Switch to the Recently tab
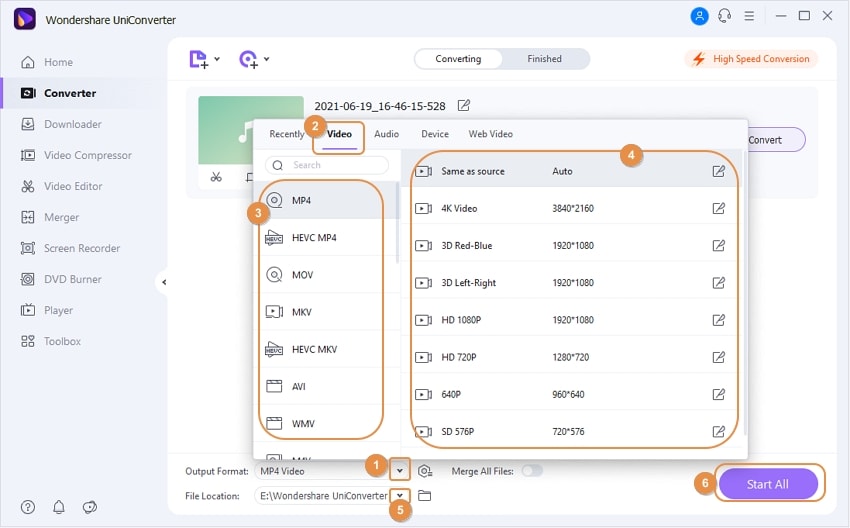850x528 pixels. tap(287, 134)
